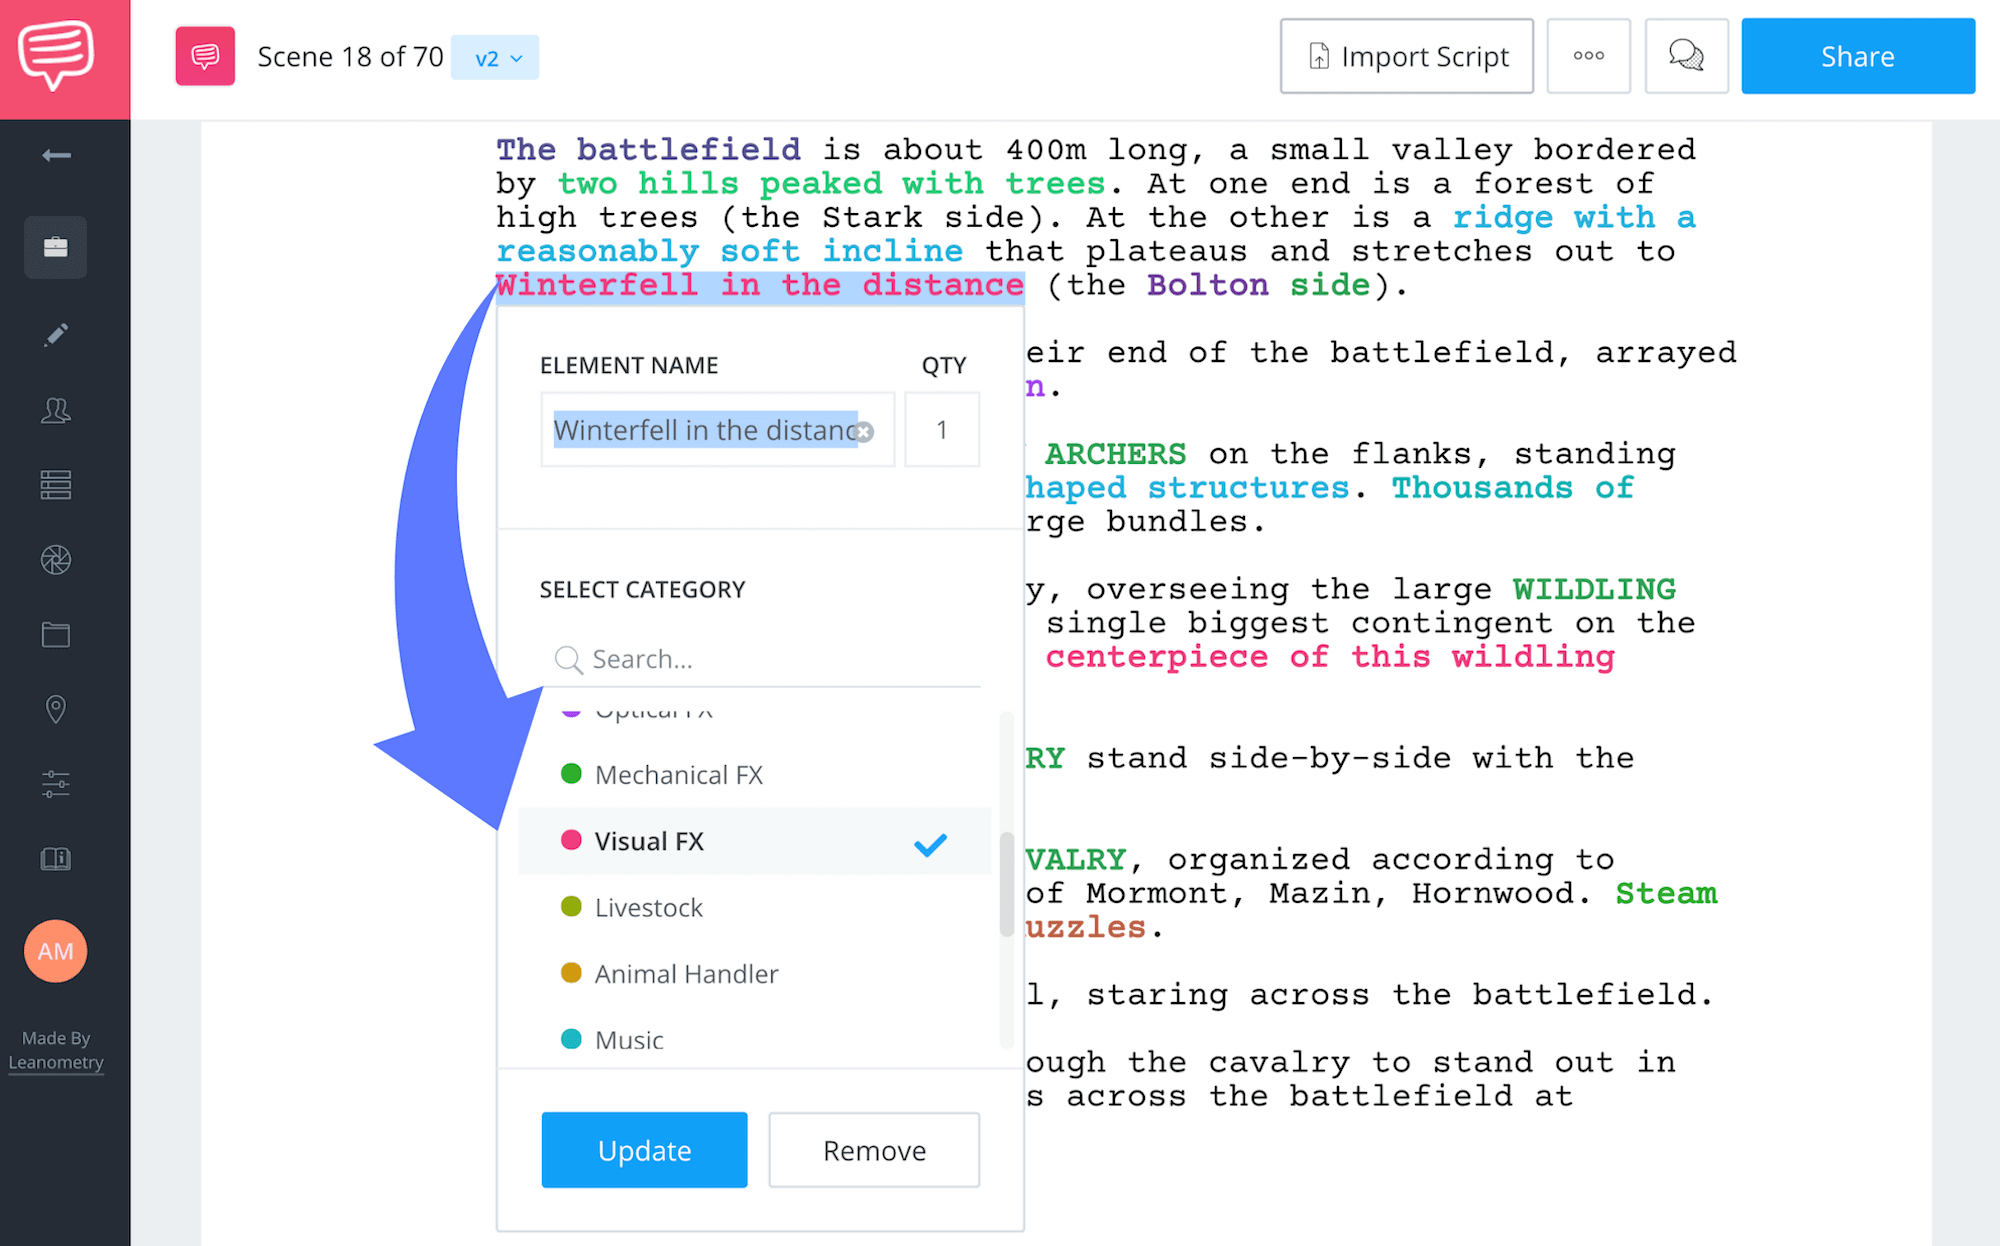Open the filter settings sliders icon
The height and width of the screenshot is (1246, 2000).
tap(55, 783)
